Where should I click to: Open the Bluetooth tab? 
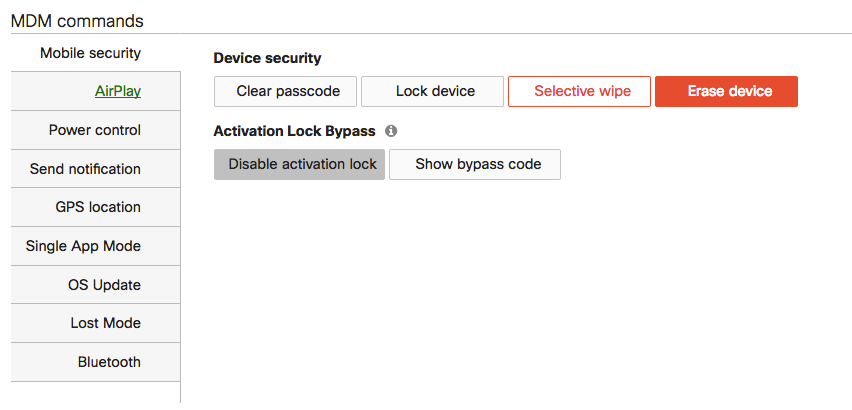[x=109, y=362]
